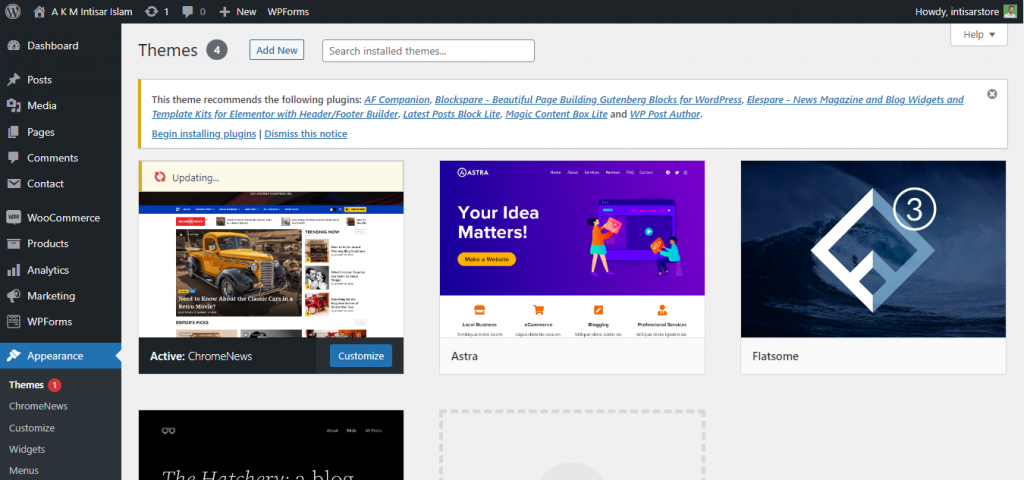Click the WordPress logo in admin bar
The width and height of the screenshot is (1024, 480).
(12, 12)
